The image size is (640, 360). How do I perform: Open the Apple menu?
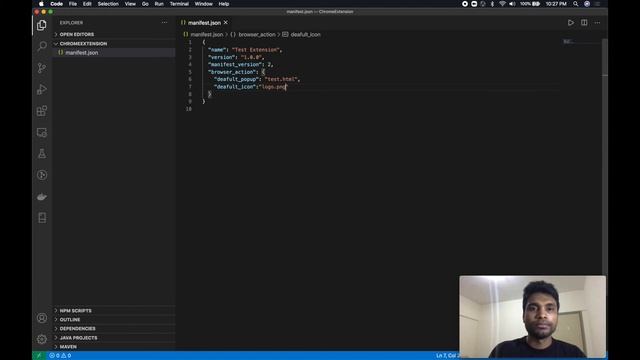point(41,4)
